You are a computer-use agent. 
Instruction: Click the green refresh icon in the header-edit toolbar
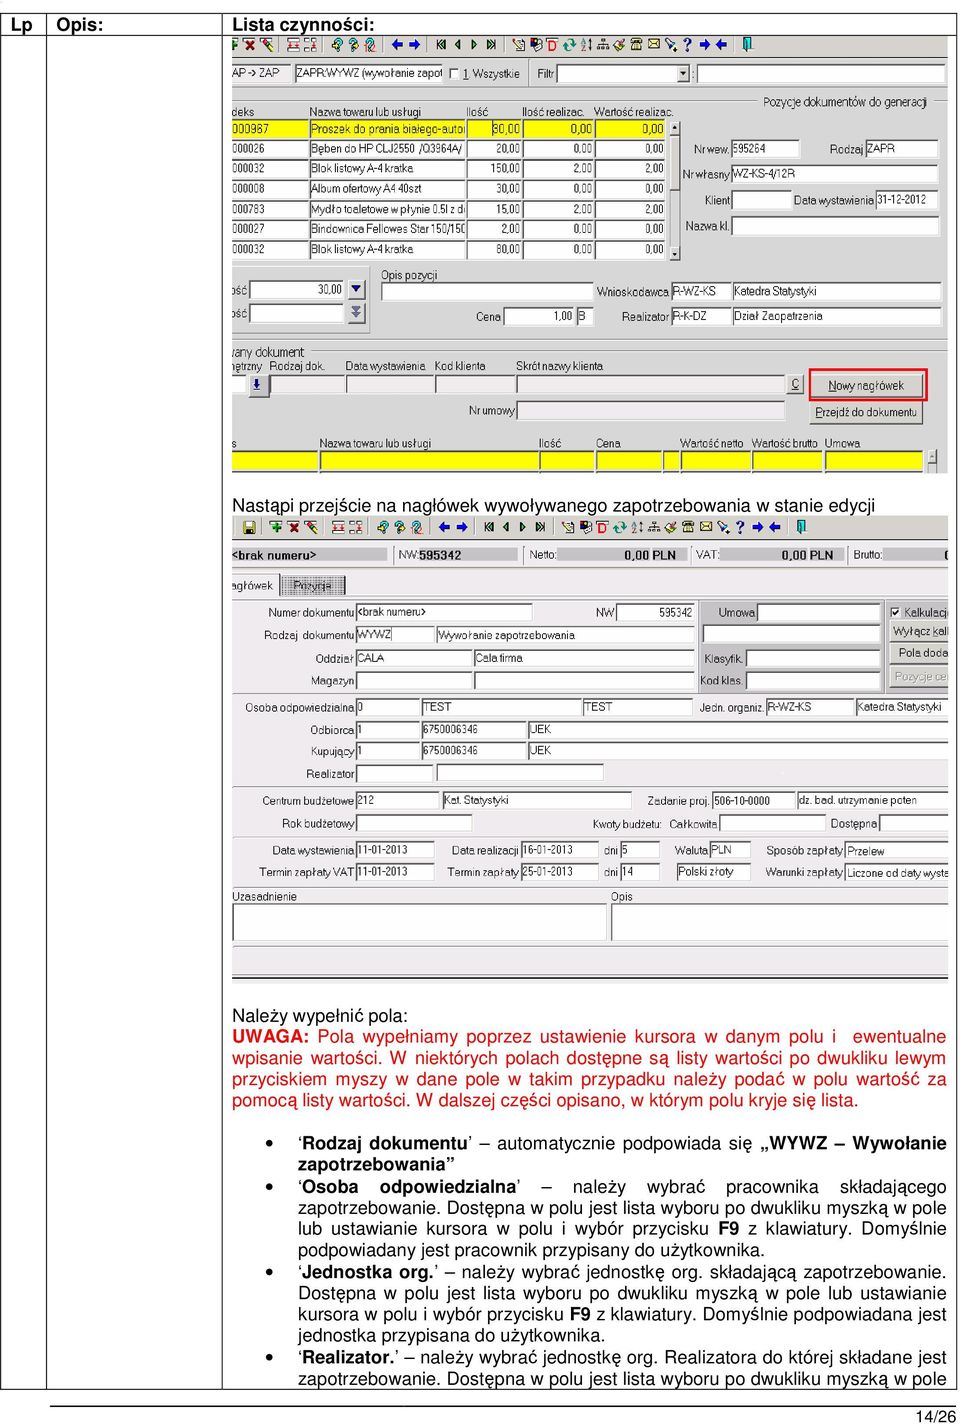point(619,527)
